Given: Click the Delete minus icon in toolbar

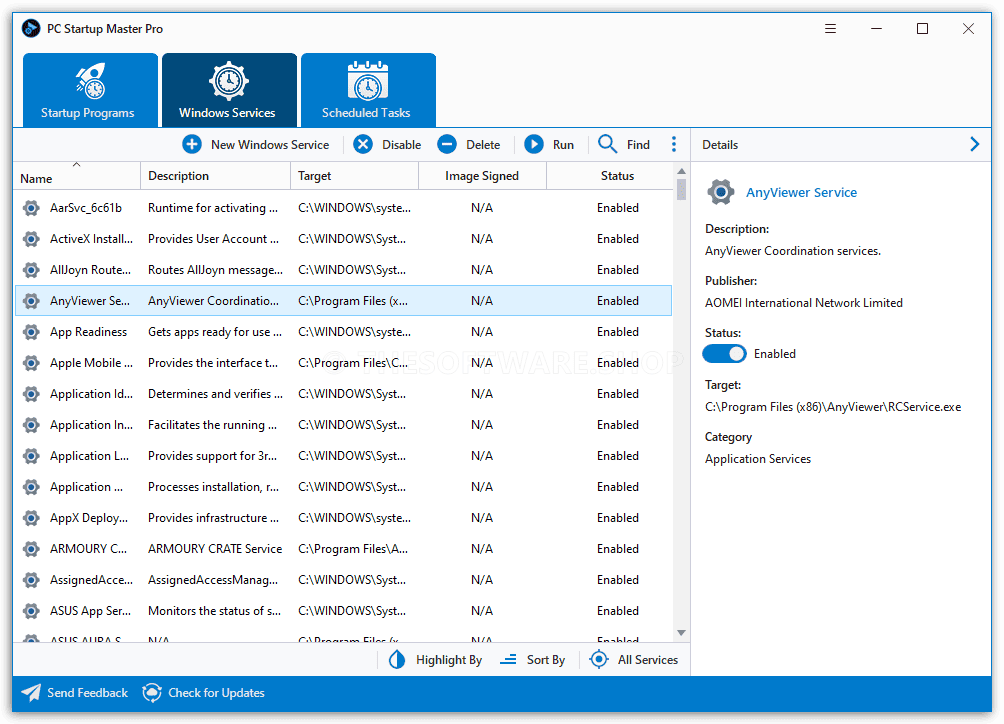Looking at the screenshot, I should point(447,145).
